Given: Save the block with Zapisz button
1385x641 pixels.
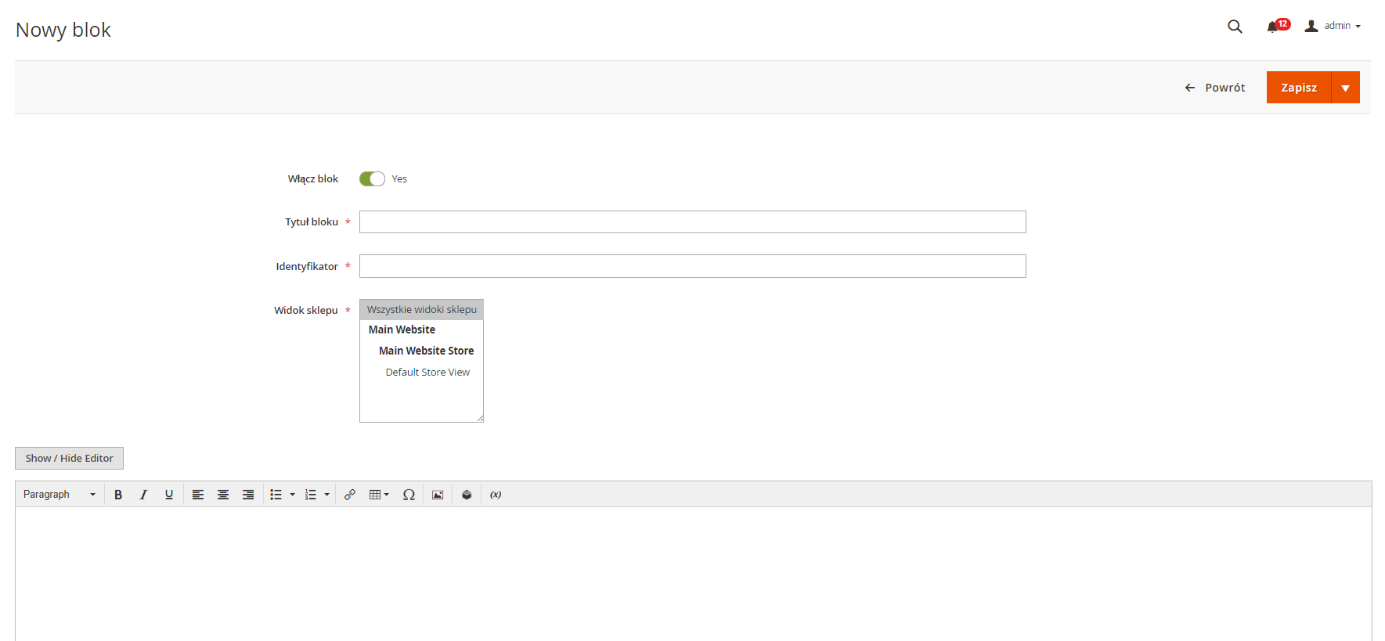Looking at the screenshot, I should coord(1299,87).
